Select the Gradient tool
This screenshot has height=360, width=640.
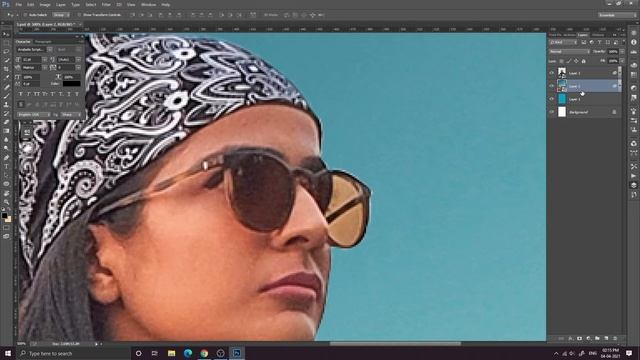point(6,131)
